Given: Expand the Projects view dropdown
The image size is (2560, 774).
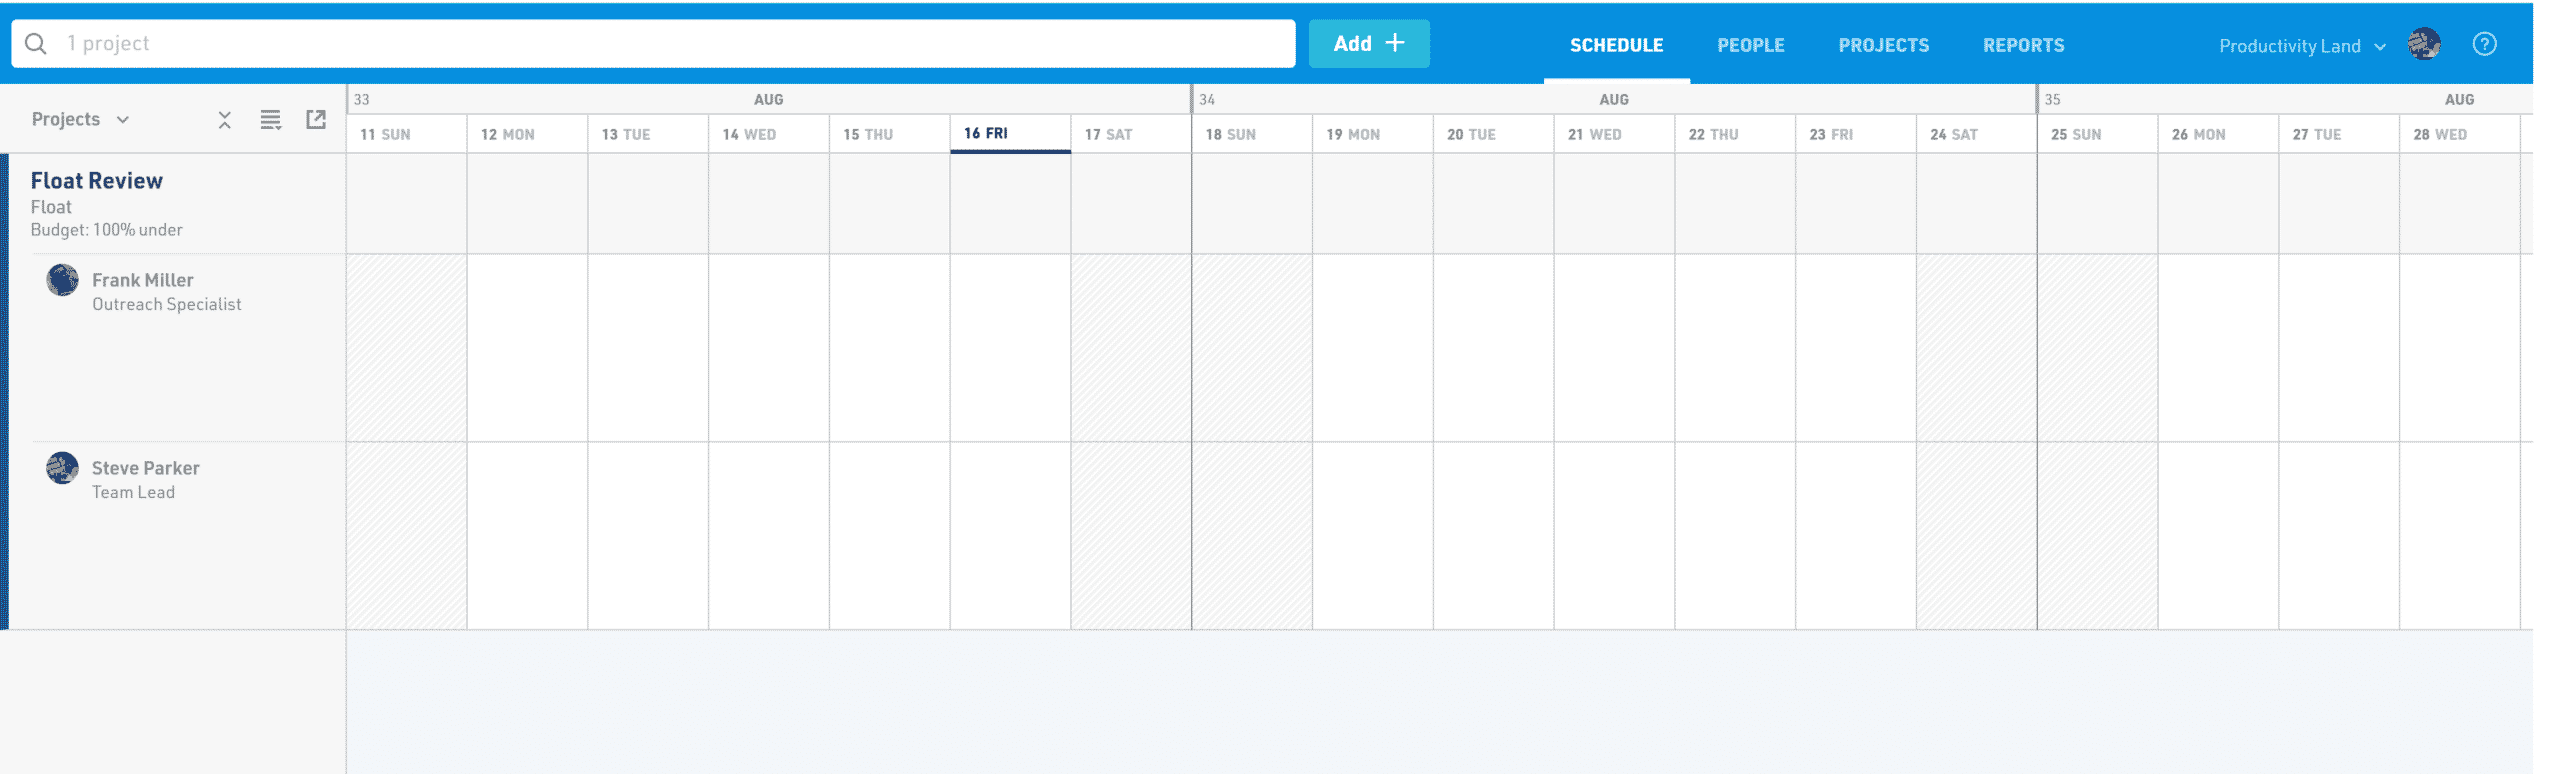Looking at the screenshot, I should [x=80, y=119].
